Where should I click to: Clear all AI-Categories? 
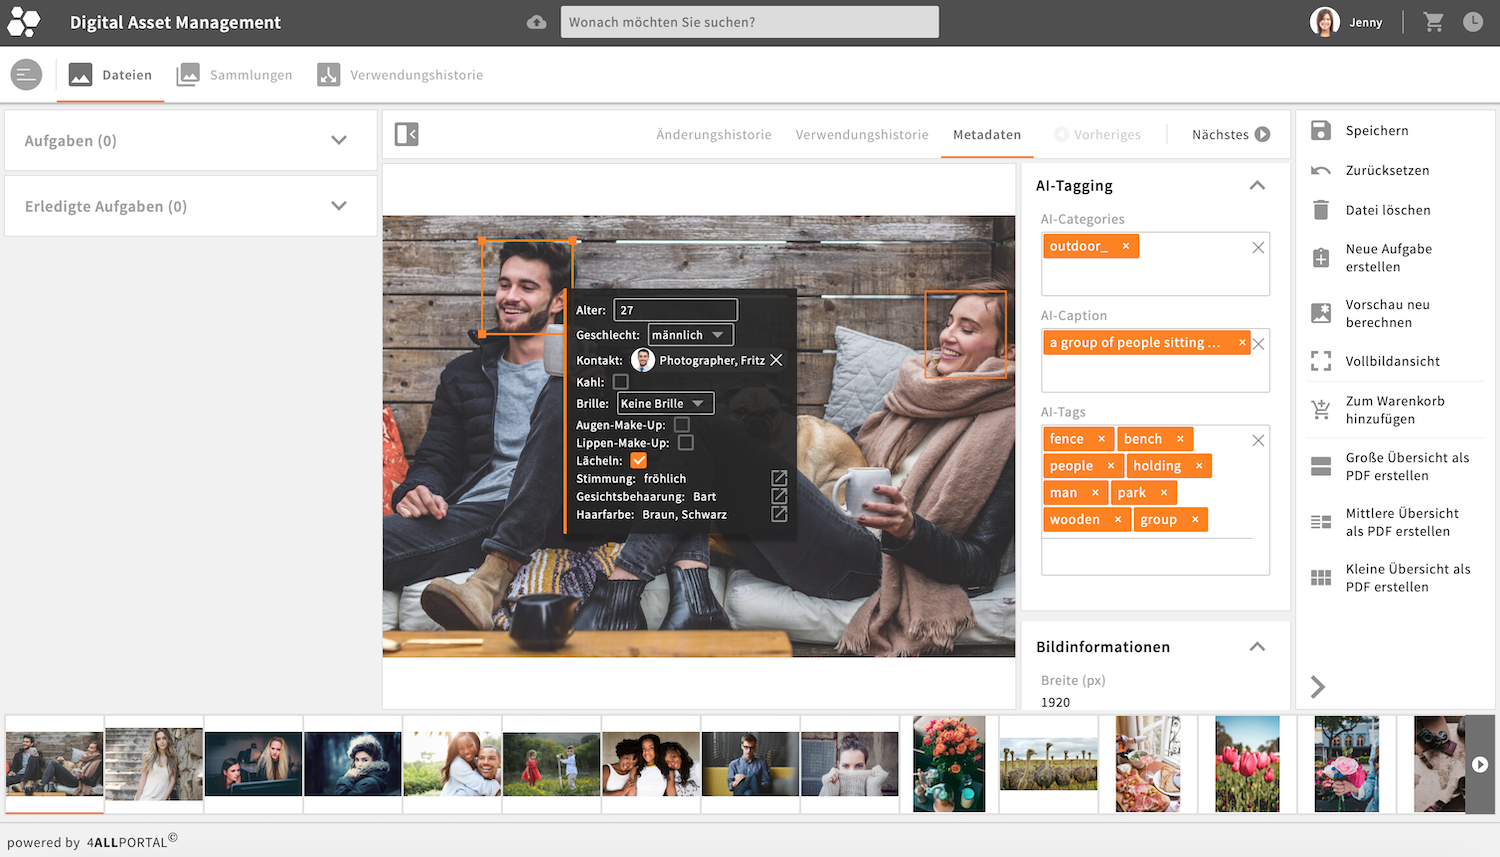(x=1258, y=248)
